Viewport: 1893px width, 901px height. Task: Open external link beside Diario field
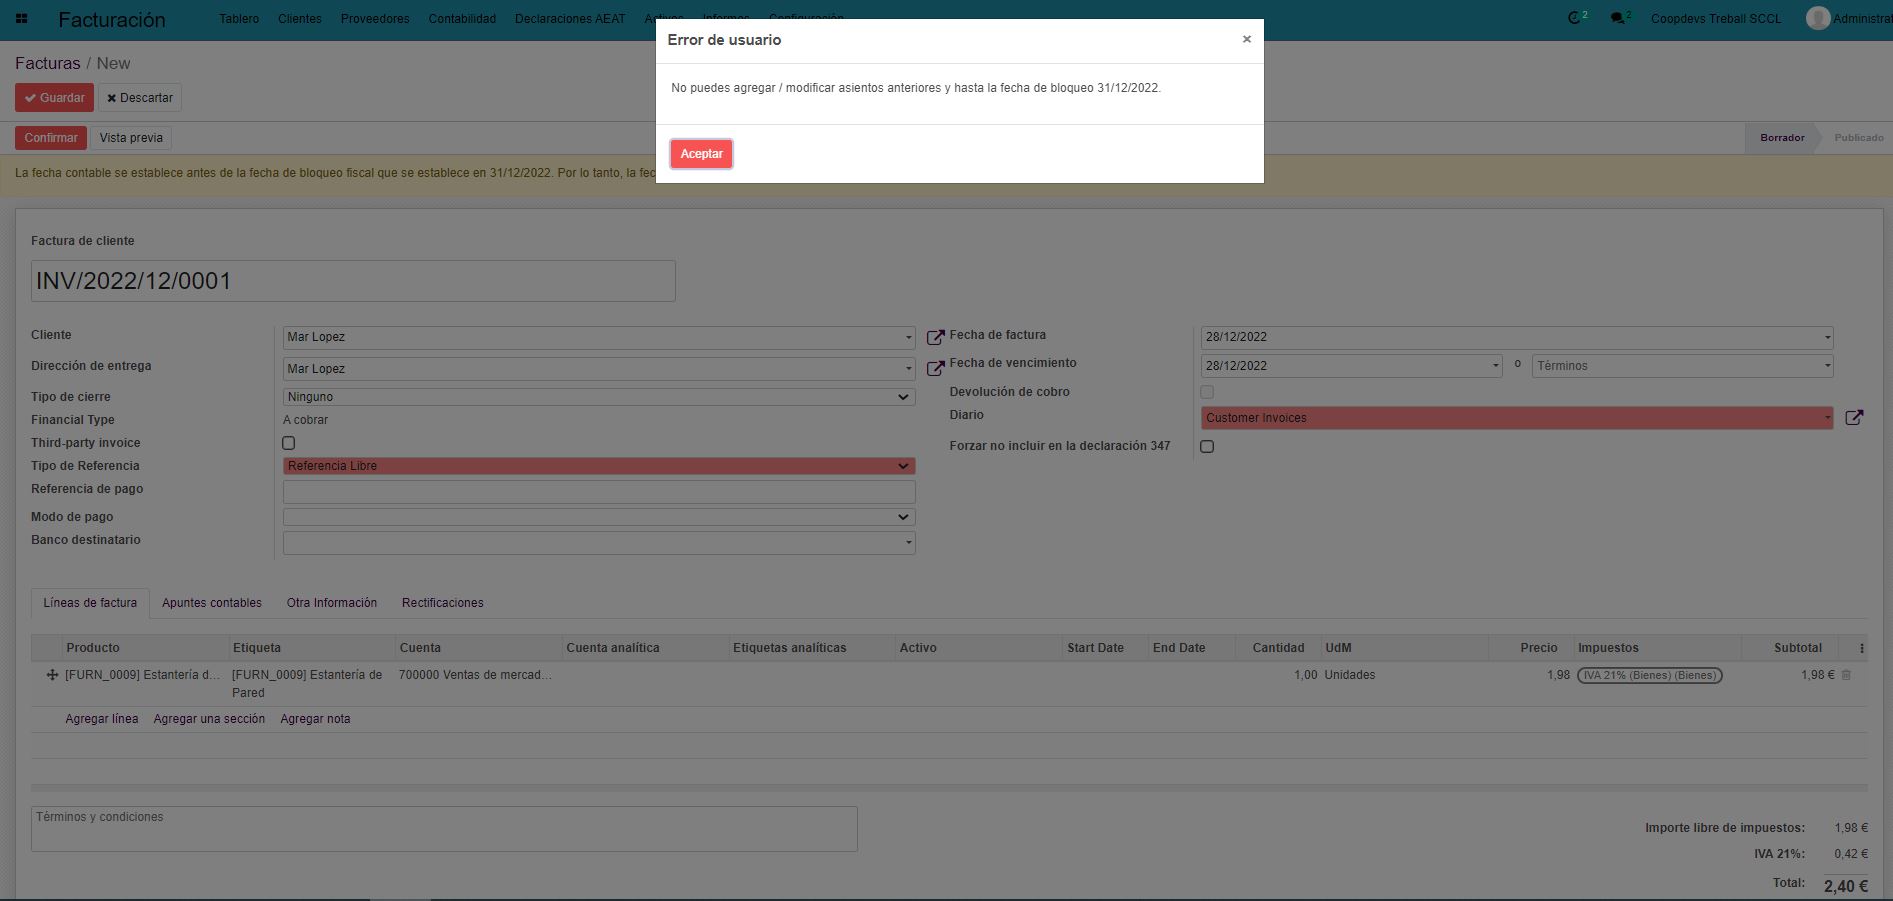(1853, 418)
